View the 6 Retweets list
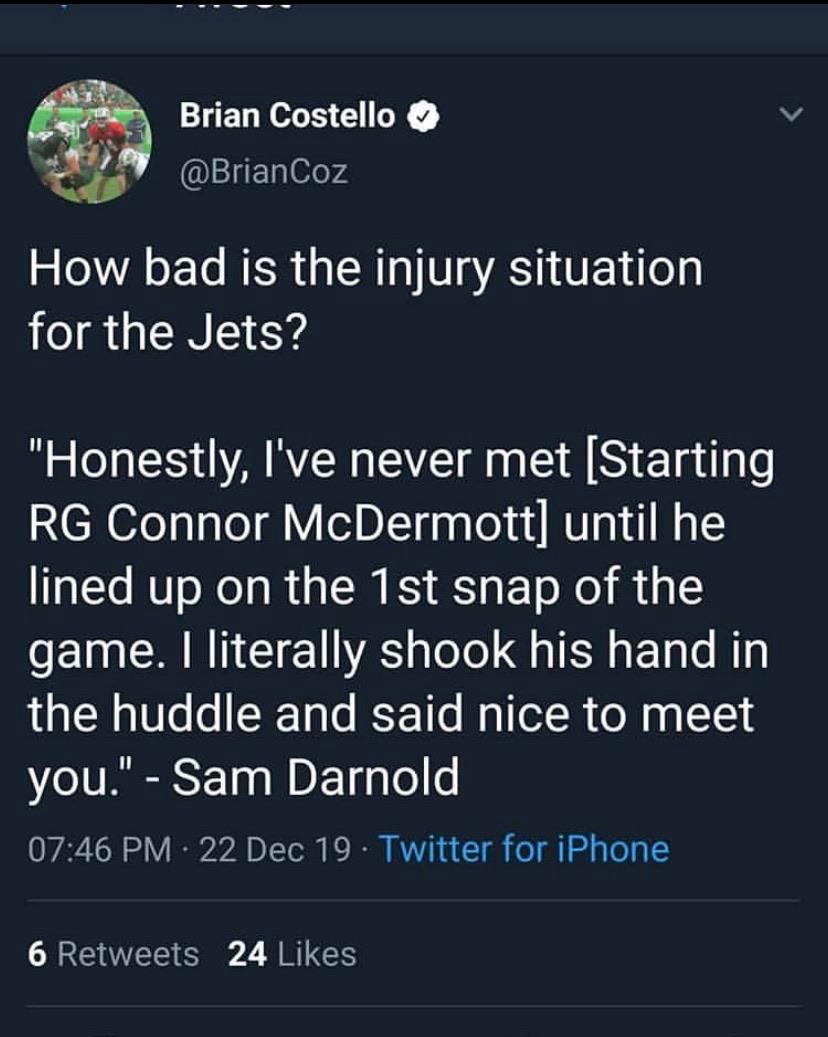Image resolution: width=828 pixels, height=1037 pixels. pyautogui.click(x=114, y=954)
